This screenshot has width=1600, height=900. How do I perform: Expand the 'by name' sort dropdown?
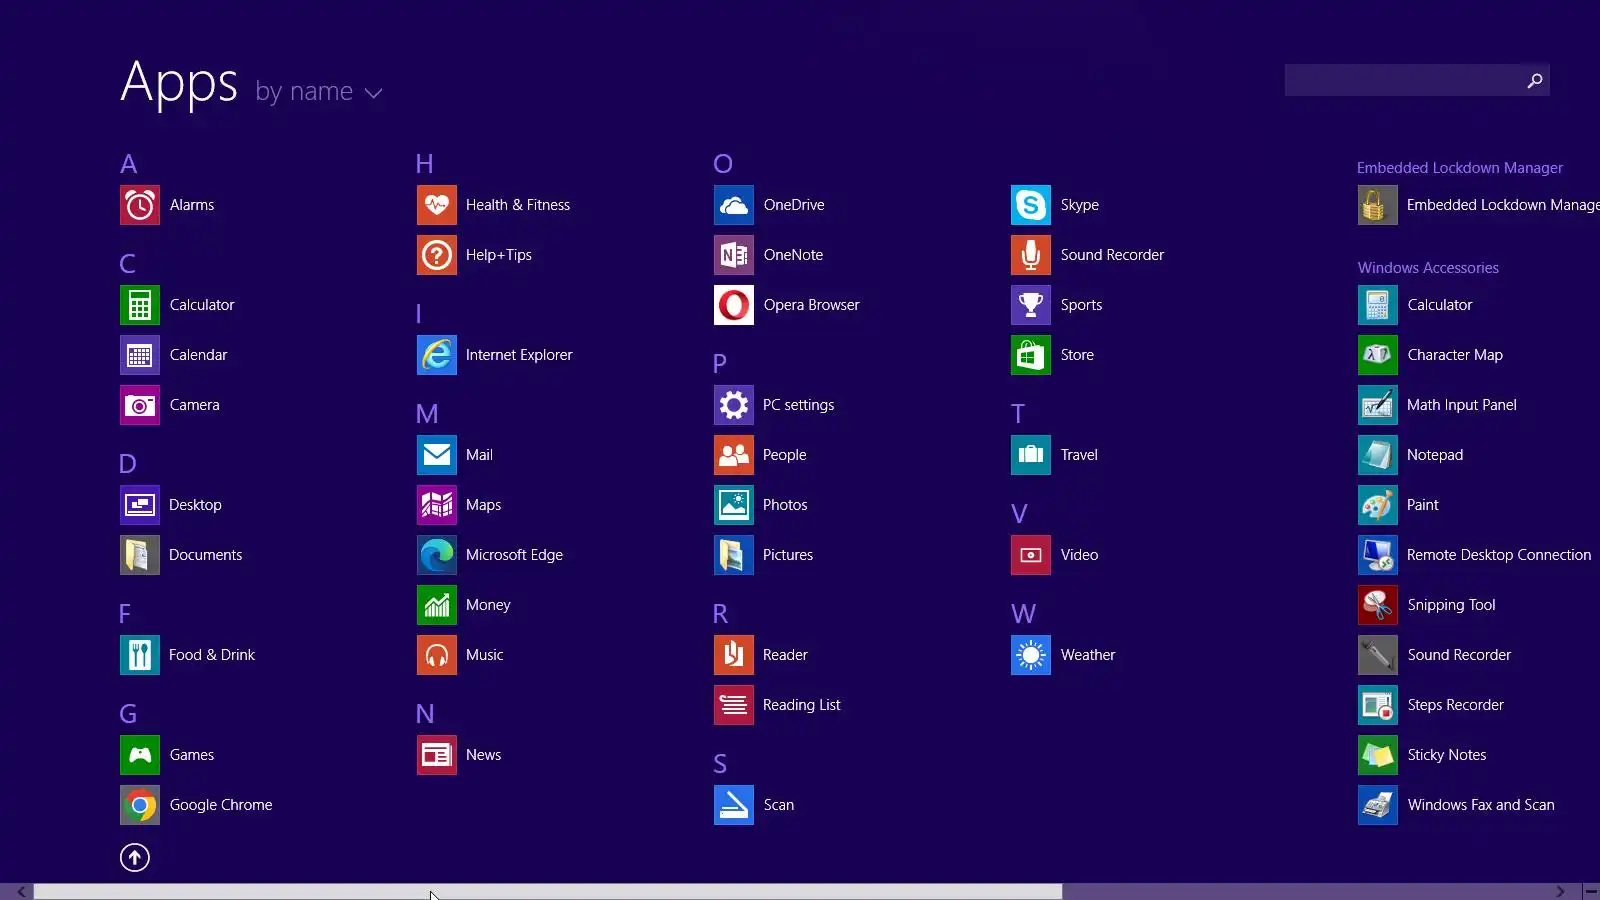point(319,92)
